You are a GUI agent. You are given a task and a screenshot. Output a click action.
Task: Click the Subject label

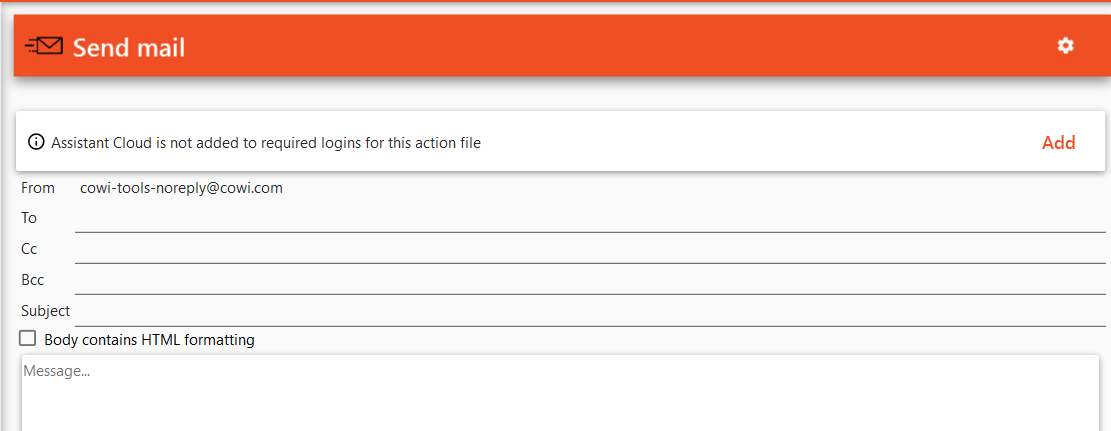pos(45,311)
